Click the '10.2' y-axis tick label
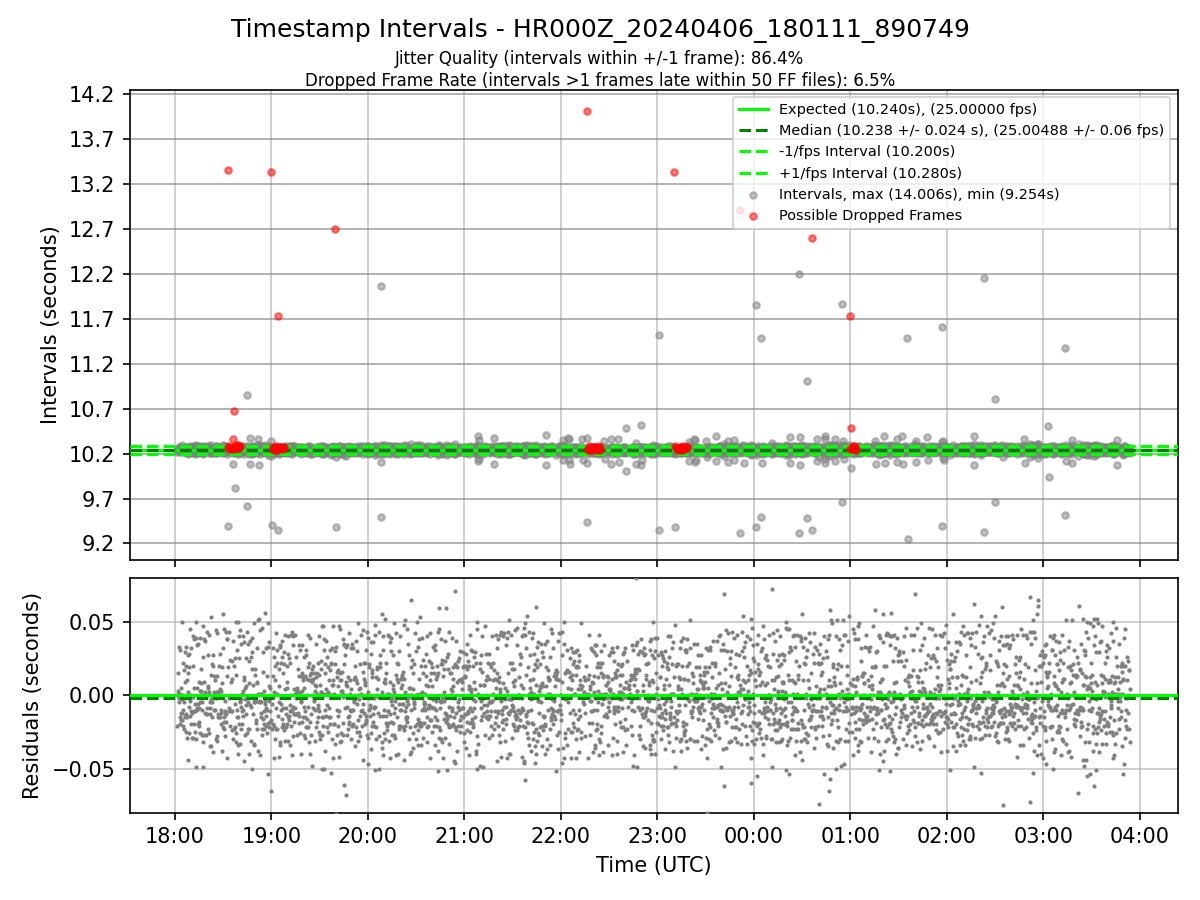 pos(94,454)
